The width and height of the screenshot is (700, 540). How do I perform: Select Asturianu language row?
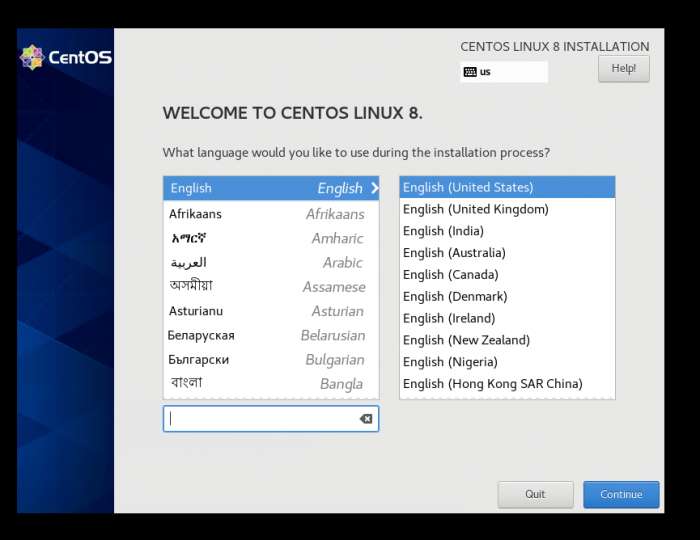(270, 311)
